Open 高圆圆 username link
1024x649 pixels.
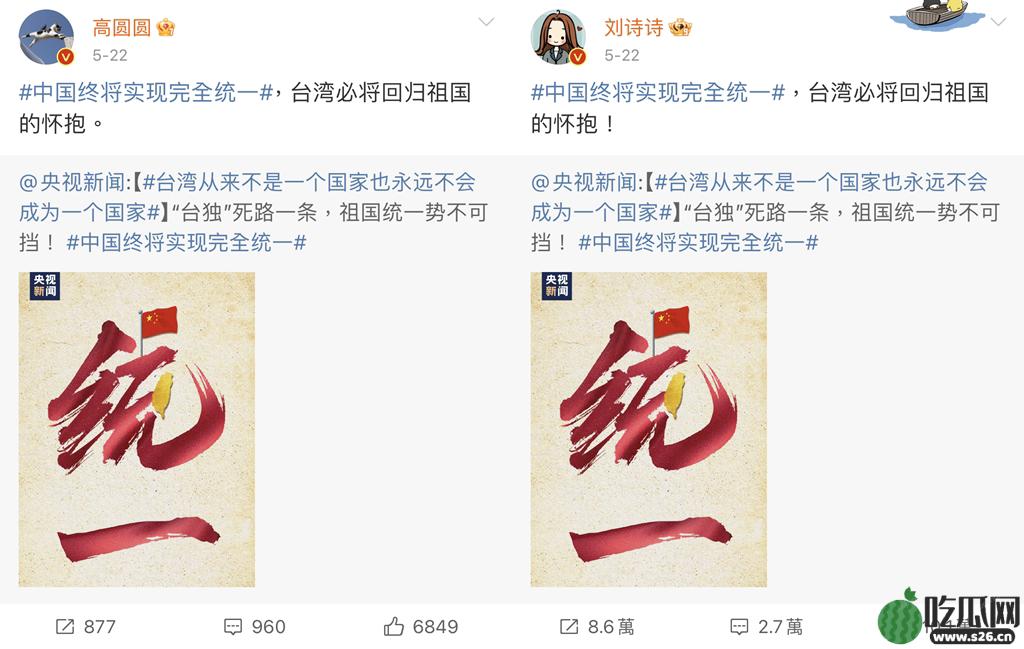pyautogui.click(x=122, y=27)
